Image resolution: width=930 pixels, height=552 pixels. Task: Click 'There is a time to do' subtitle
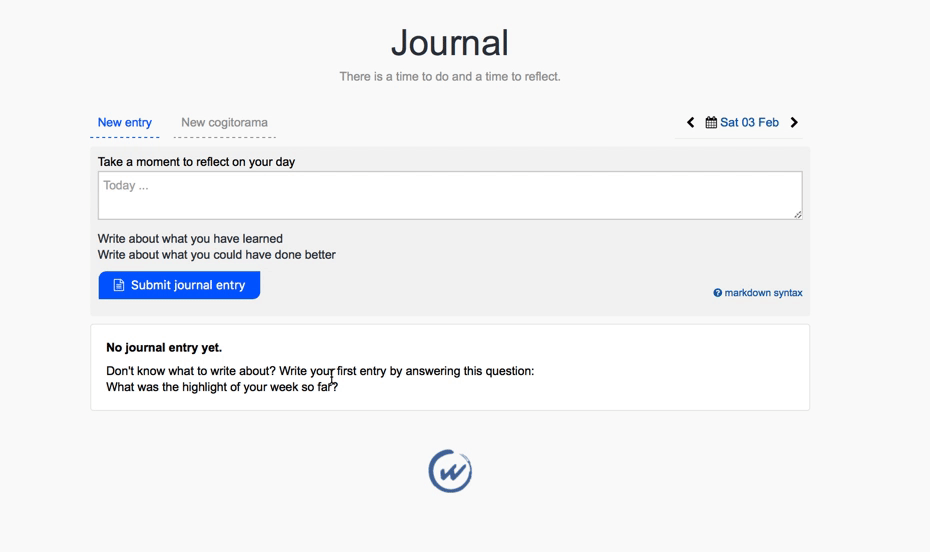pos(450,76)
